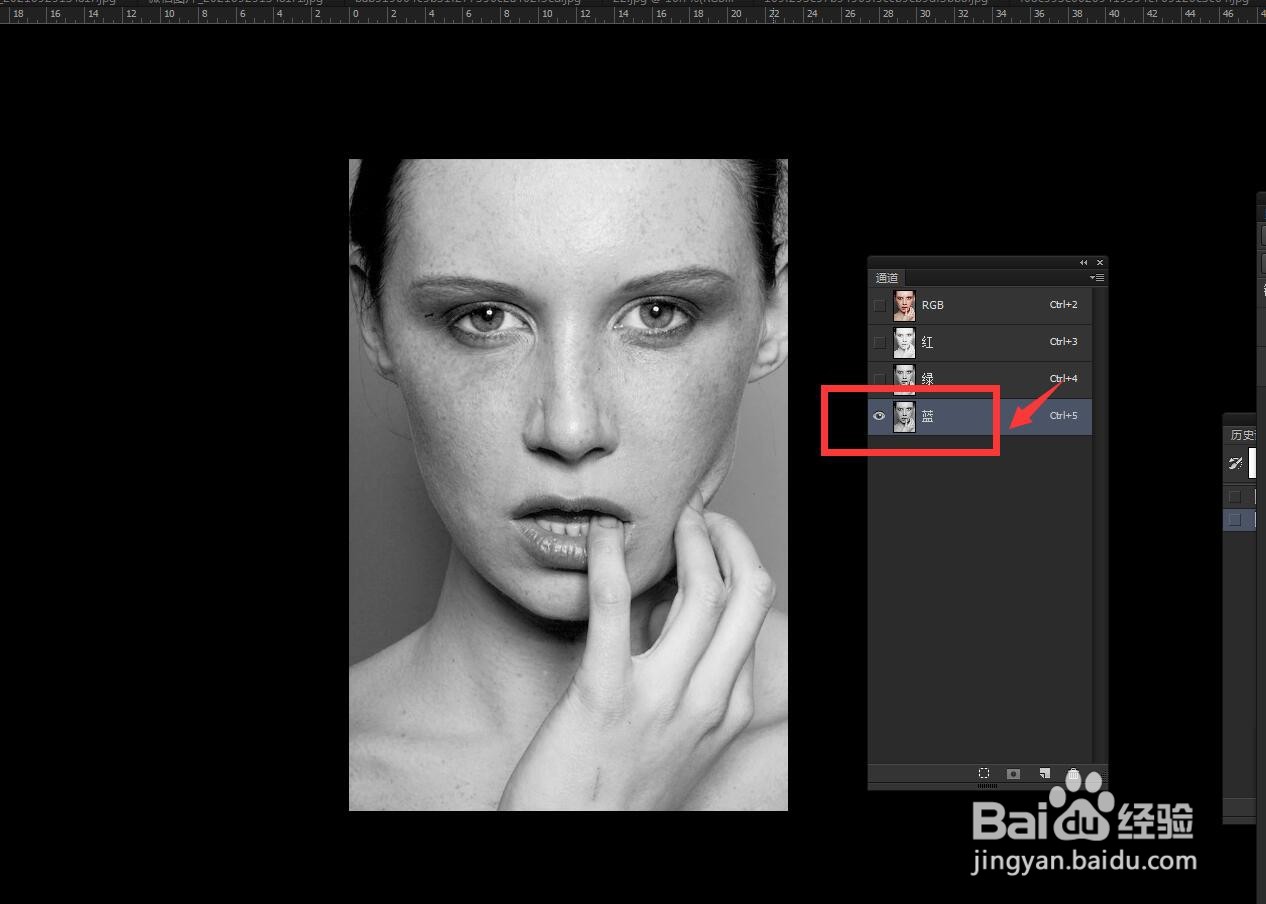Click the Ctrl+3 shortcut label
Viewport: 1266px width, 904px height.
[x=1063, y=342]
